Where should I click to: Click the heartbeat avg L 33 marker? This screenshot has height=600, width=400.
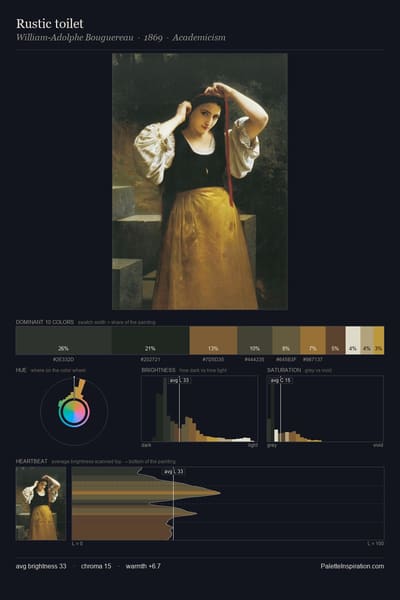coord(174,471)
